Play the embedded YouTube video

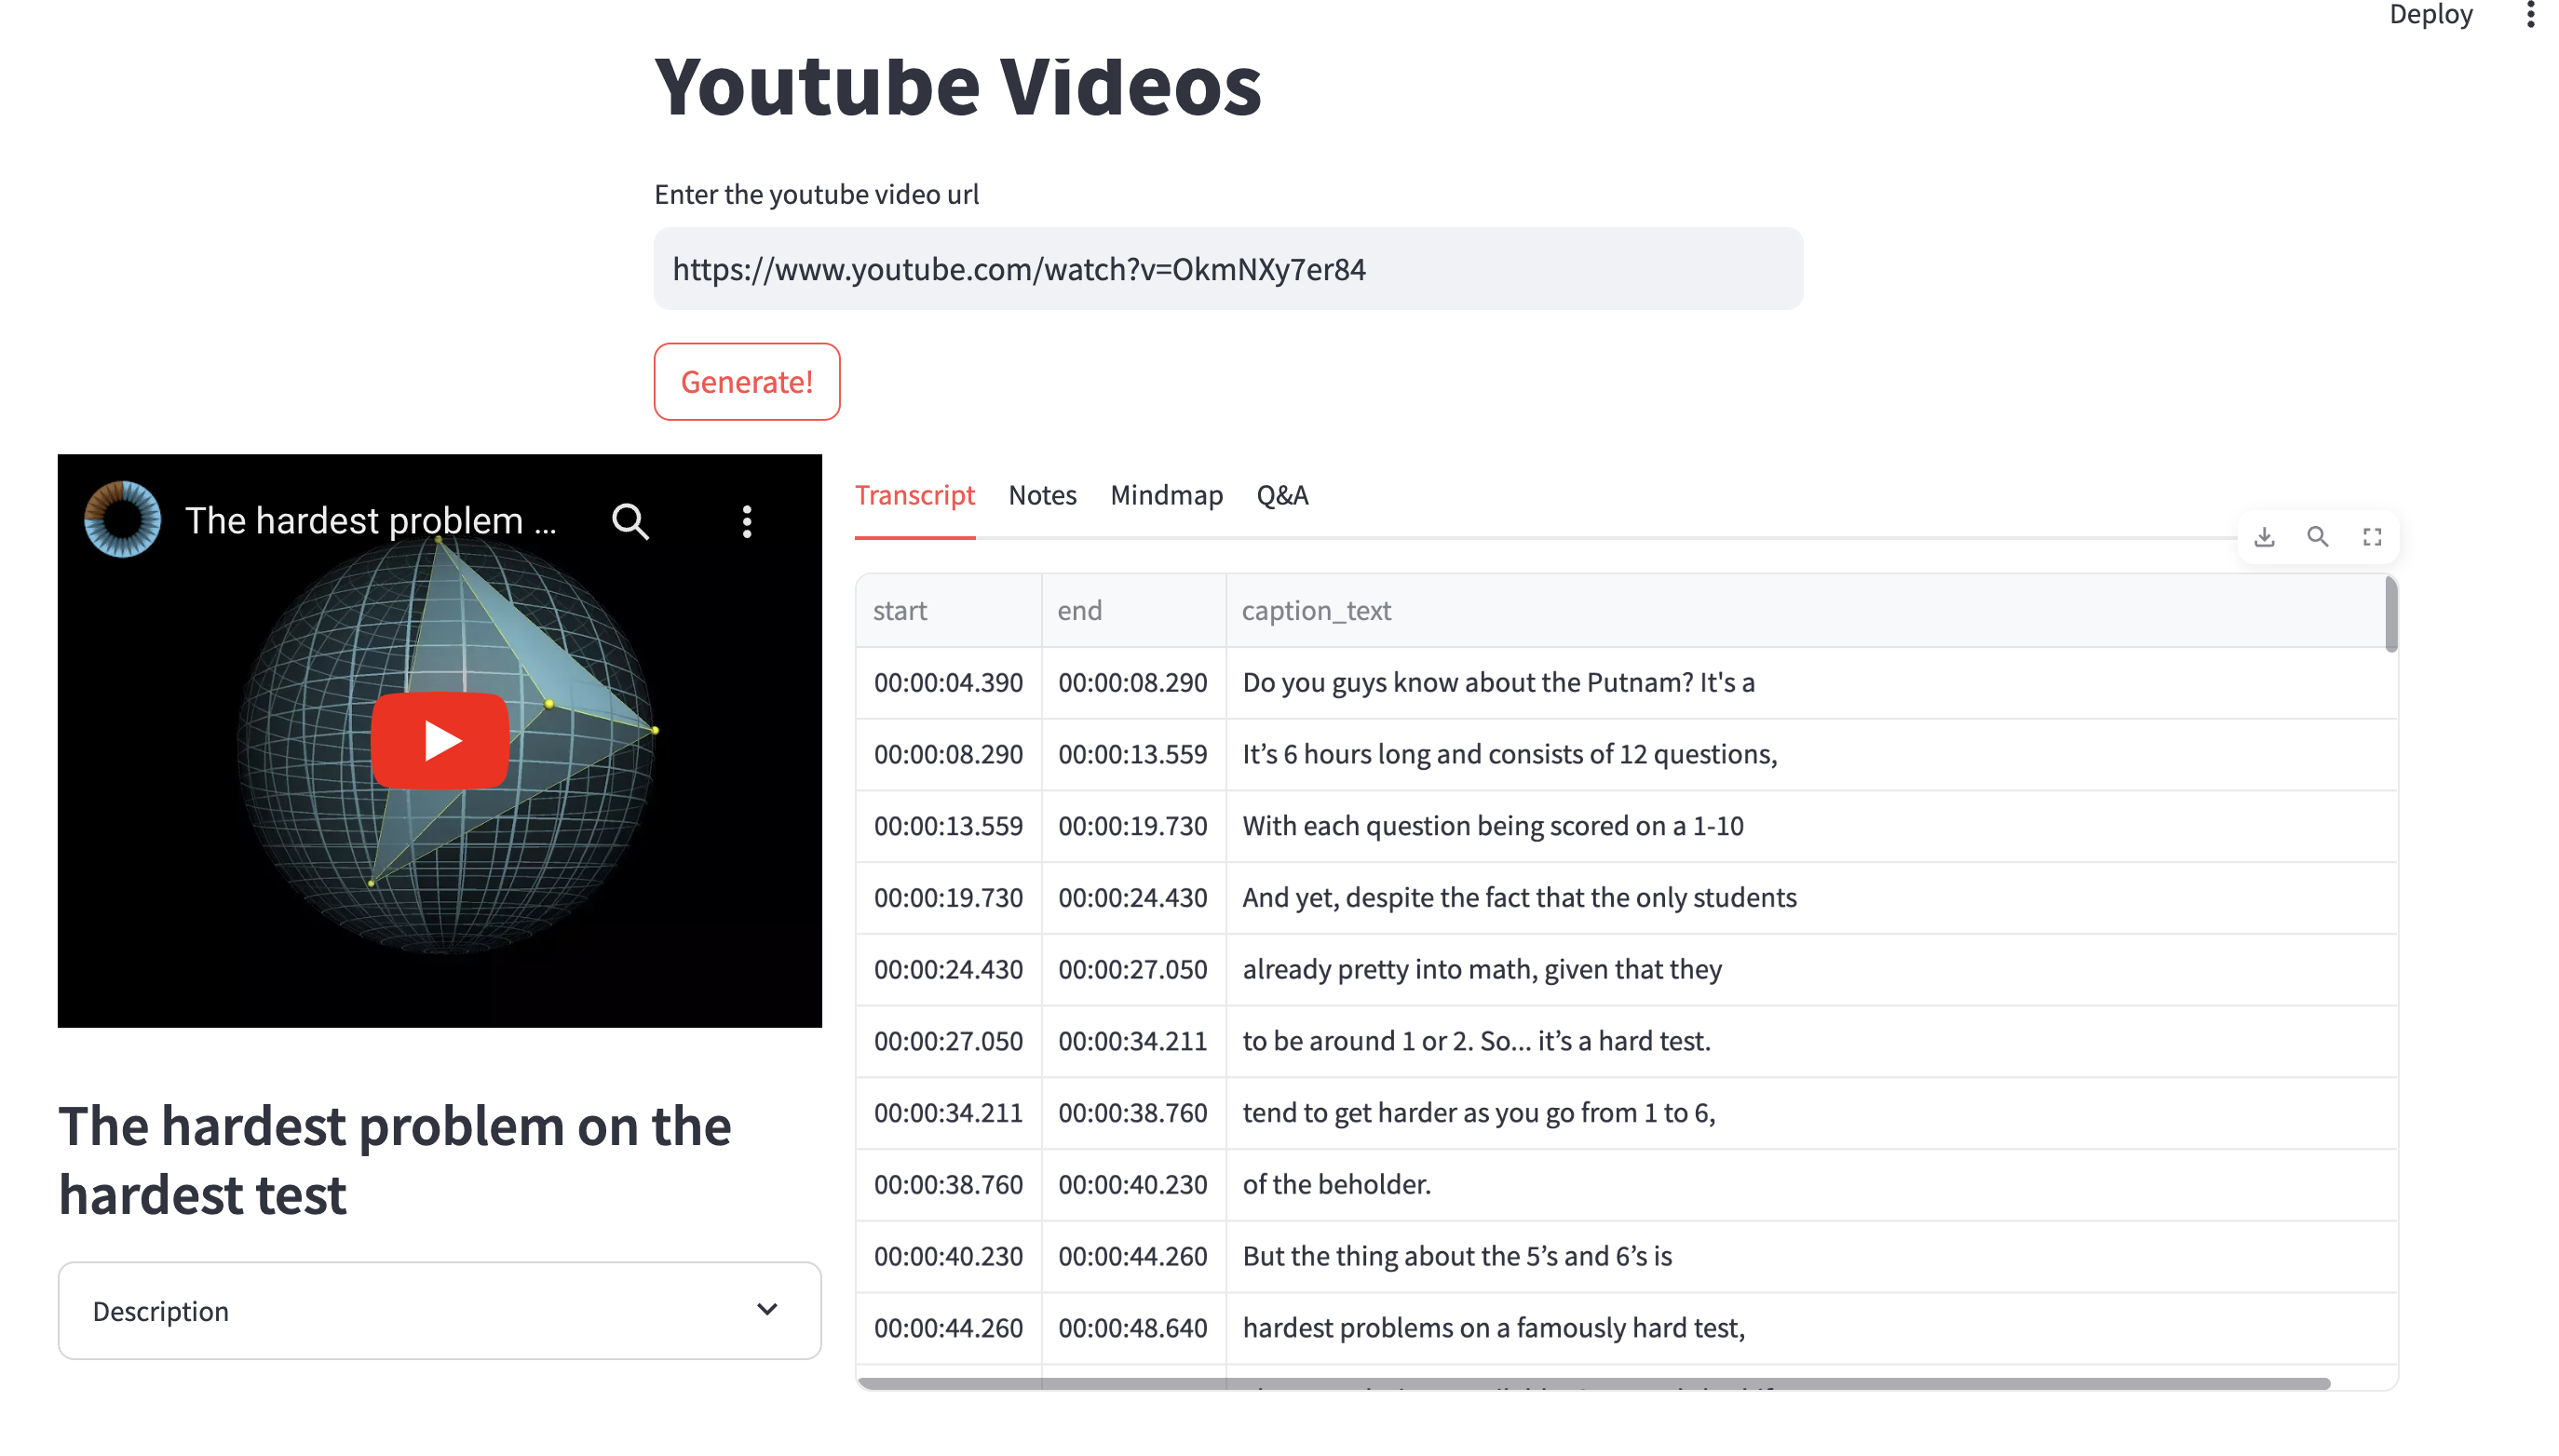(440, 741)
